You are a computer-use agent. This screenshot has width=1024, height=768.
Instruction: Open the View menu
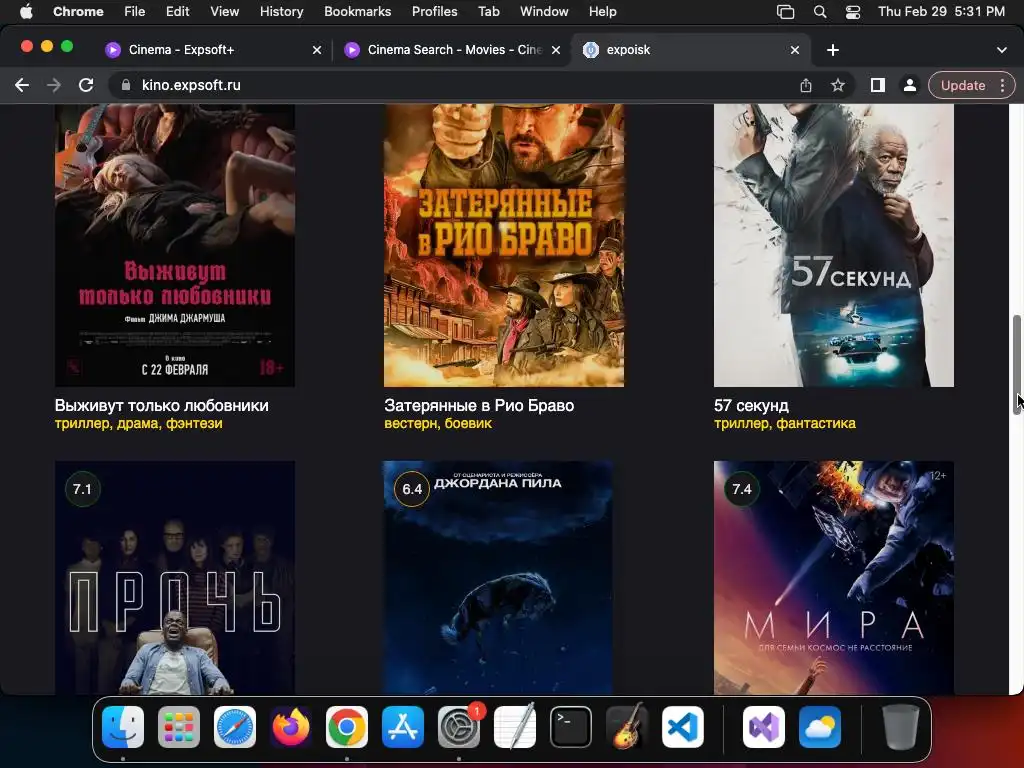coord(224,12)
